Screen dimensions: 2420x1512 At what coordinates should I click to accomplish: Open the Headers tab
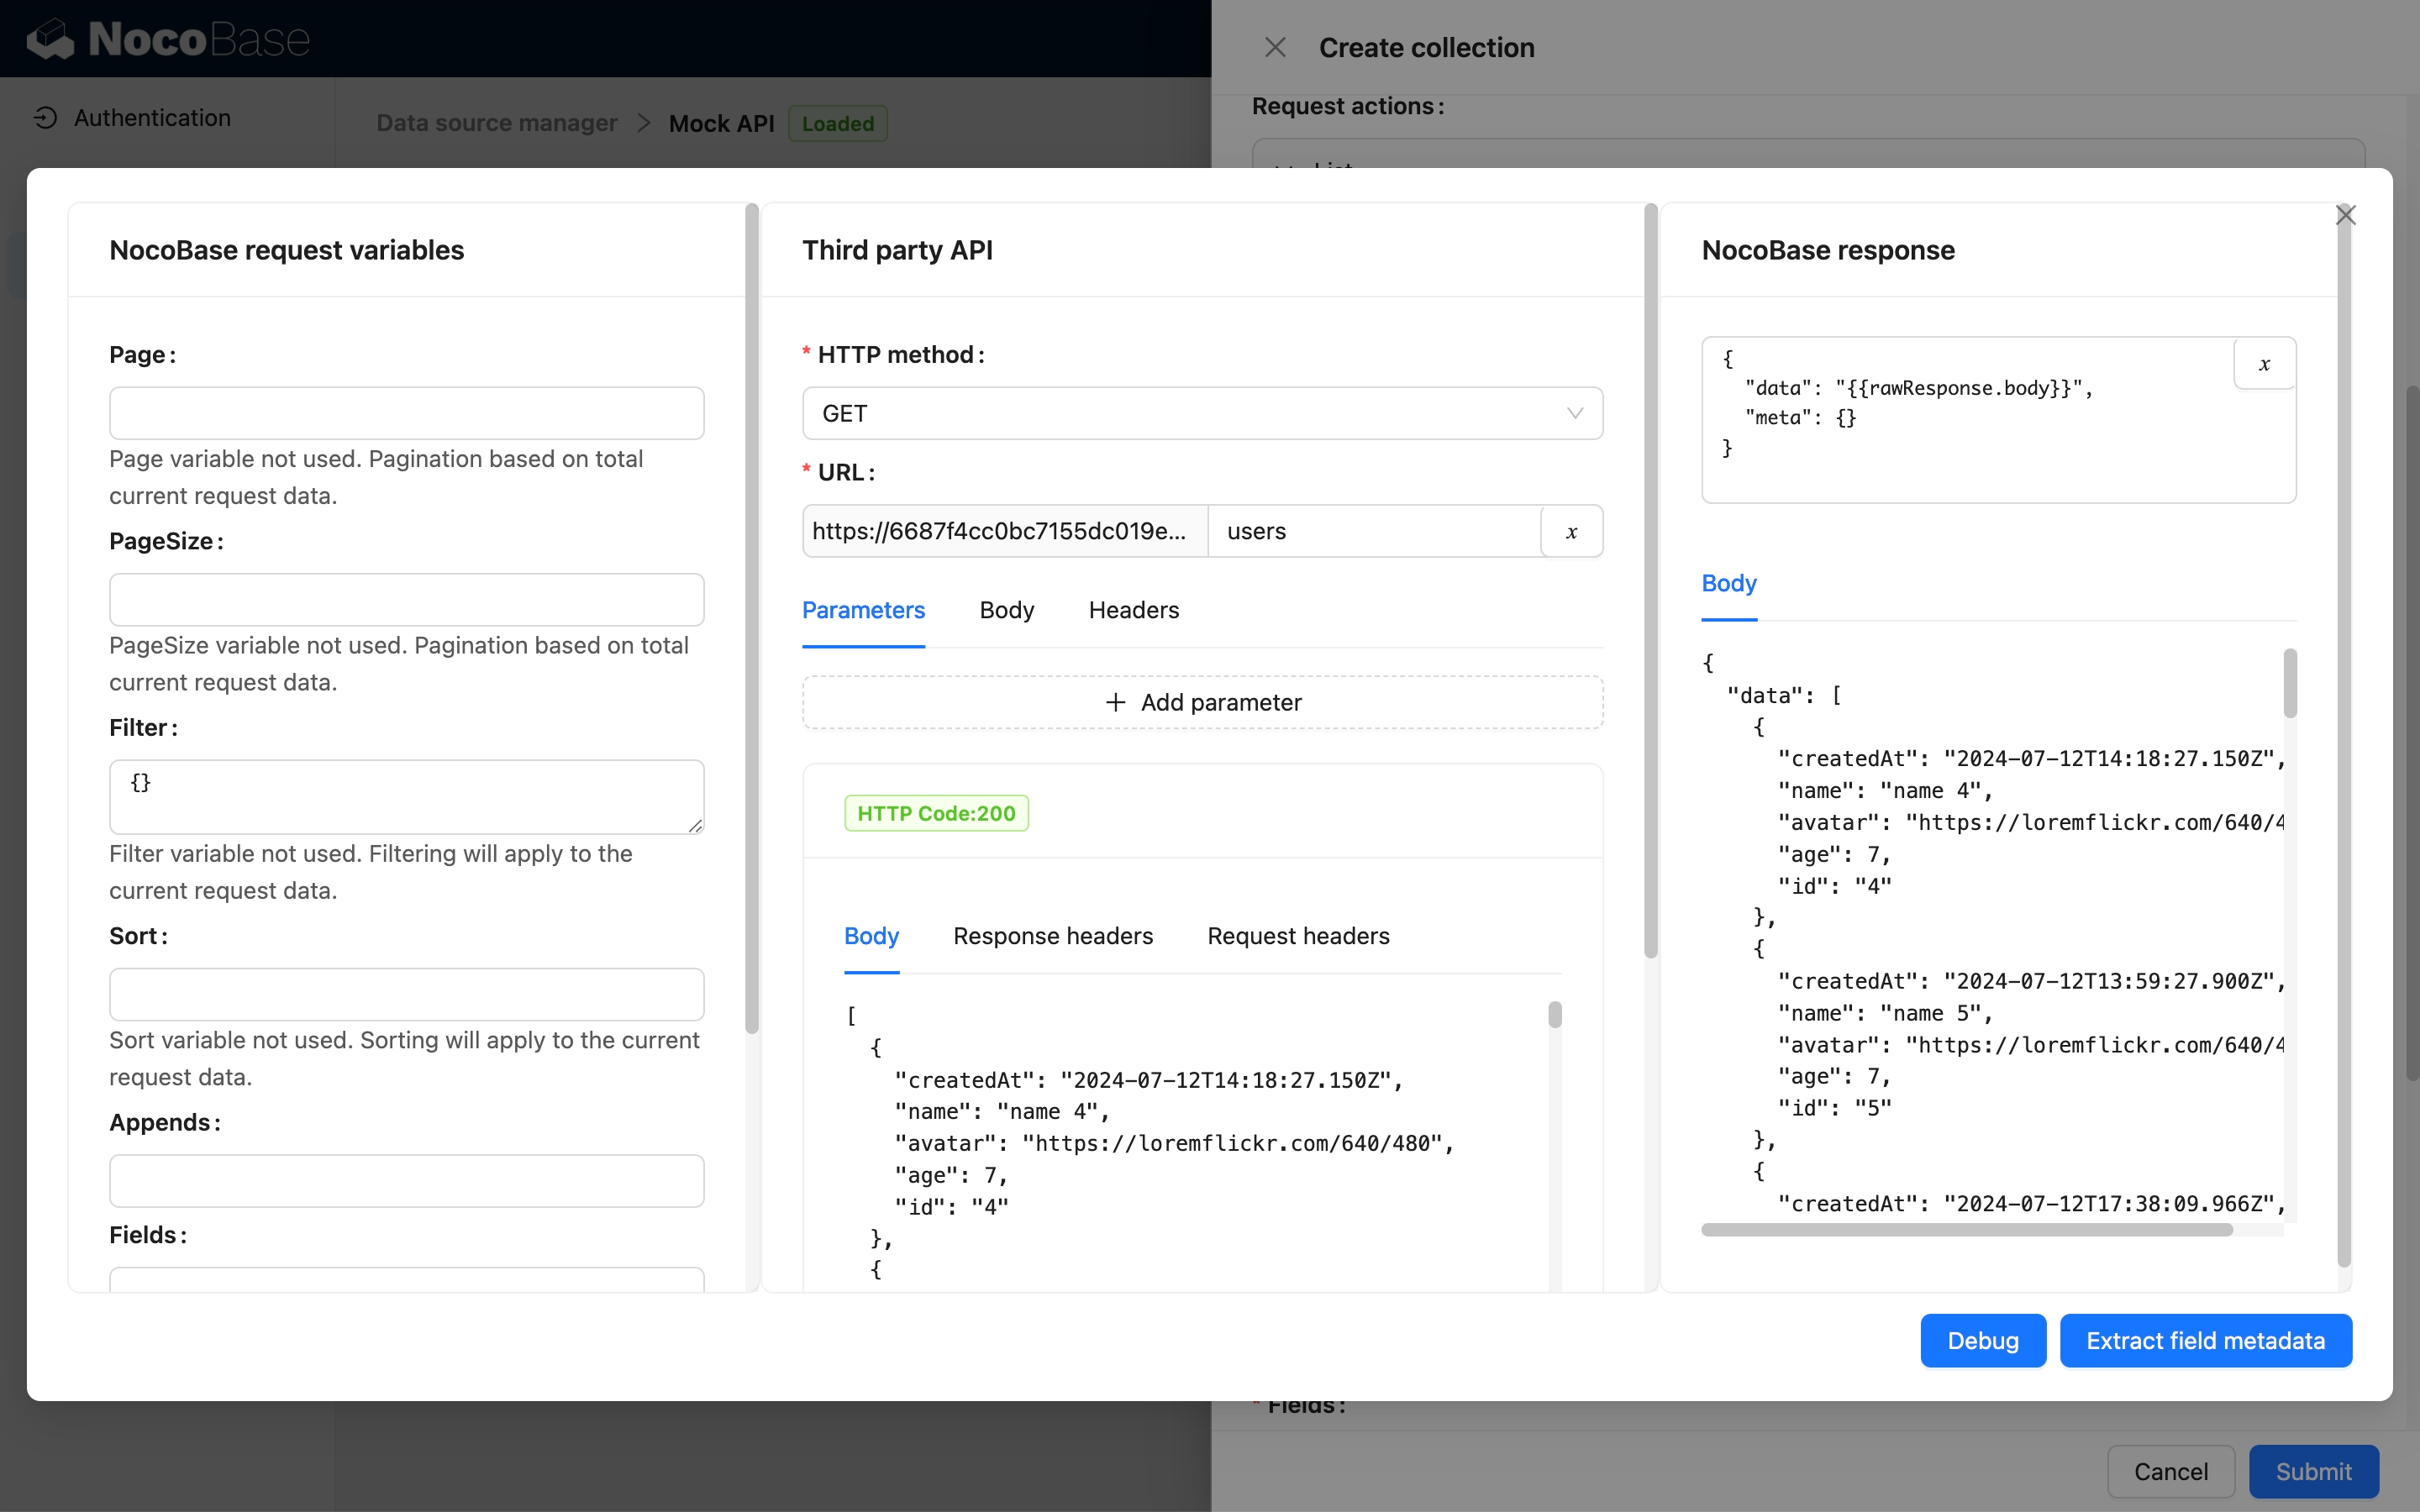[x=1133, y=610]
